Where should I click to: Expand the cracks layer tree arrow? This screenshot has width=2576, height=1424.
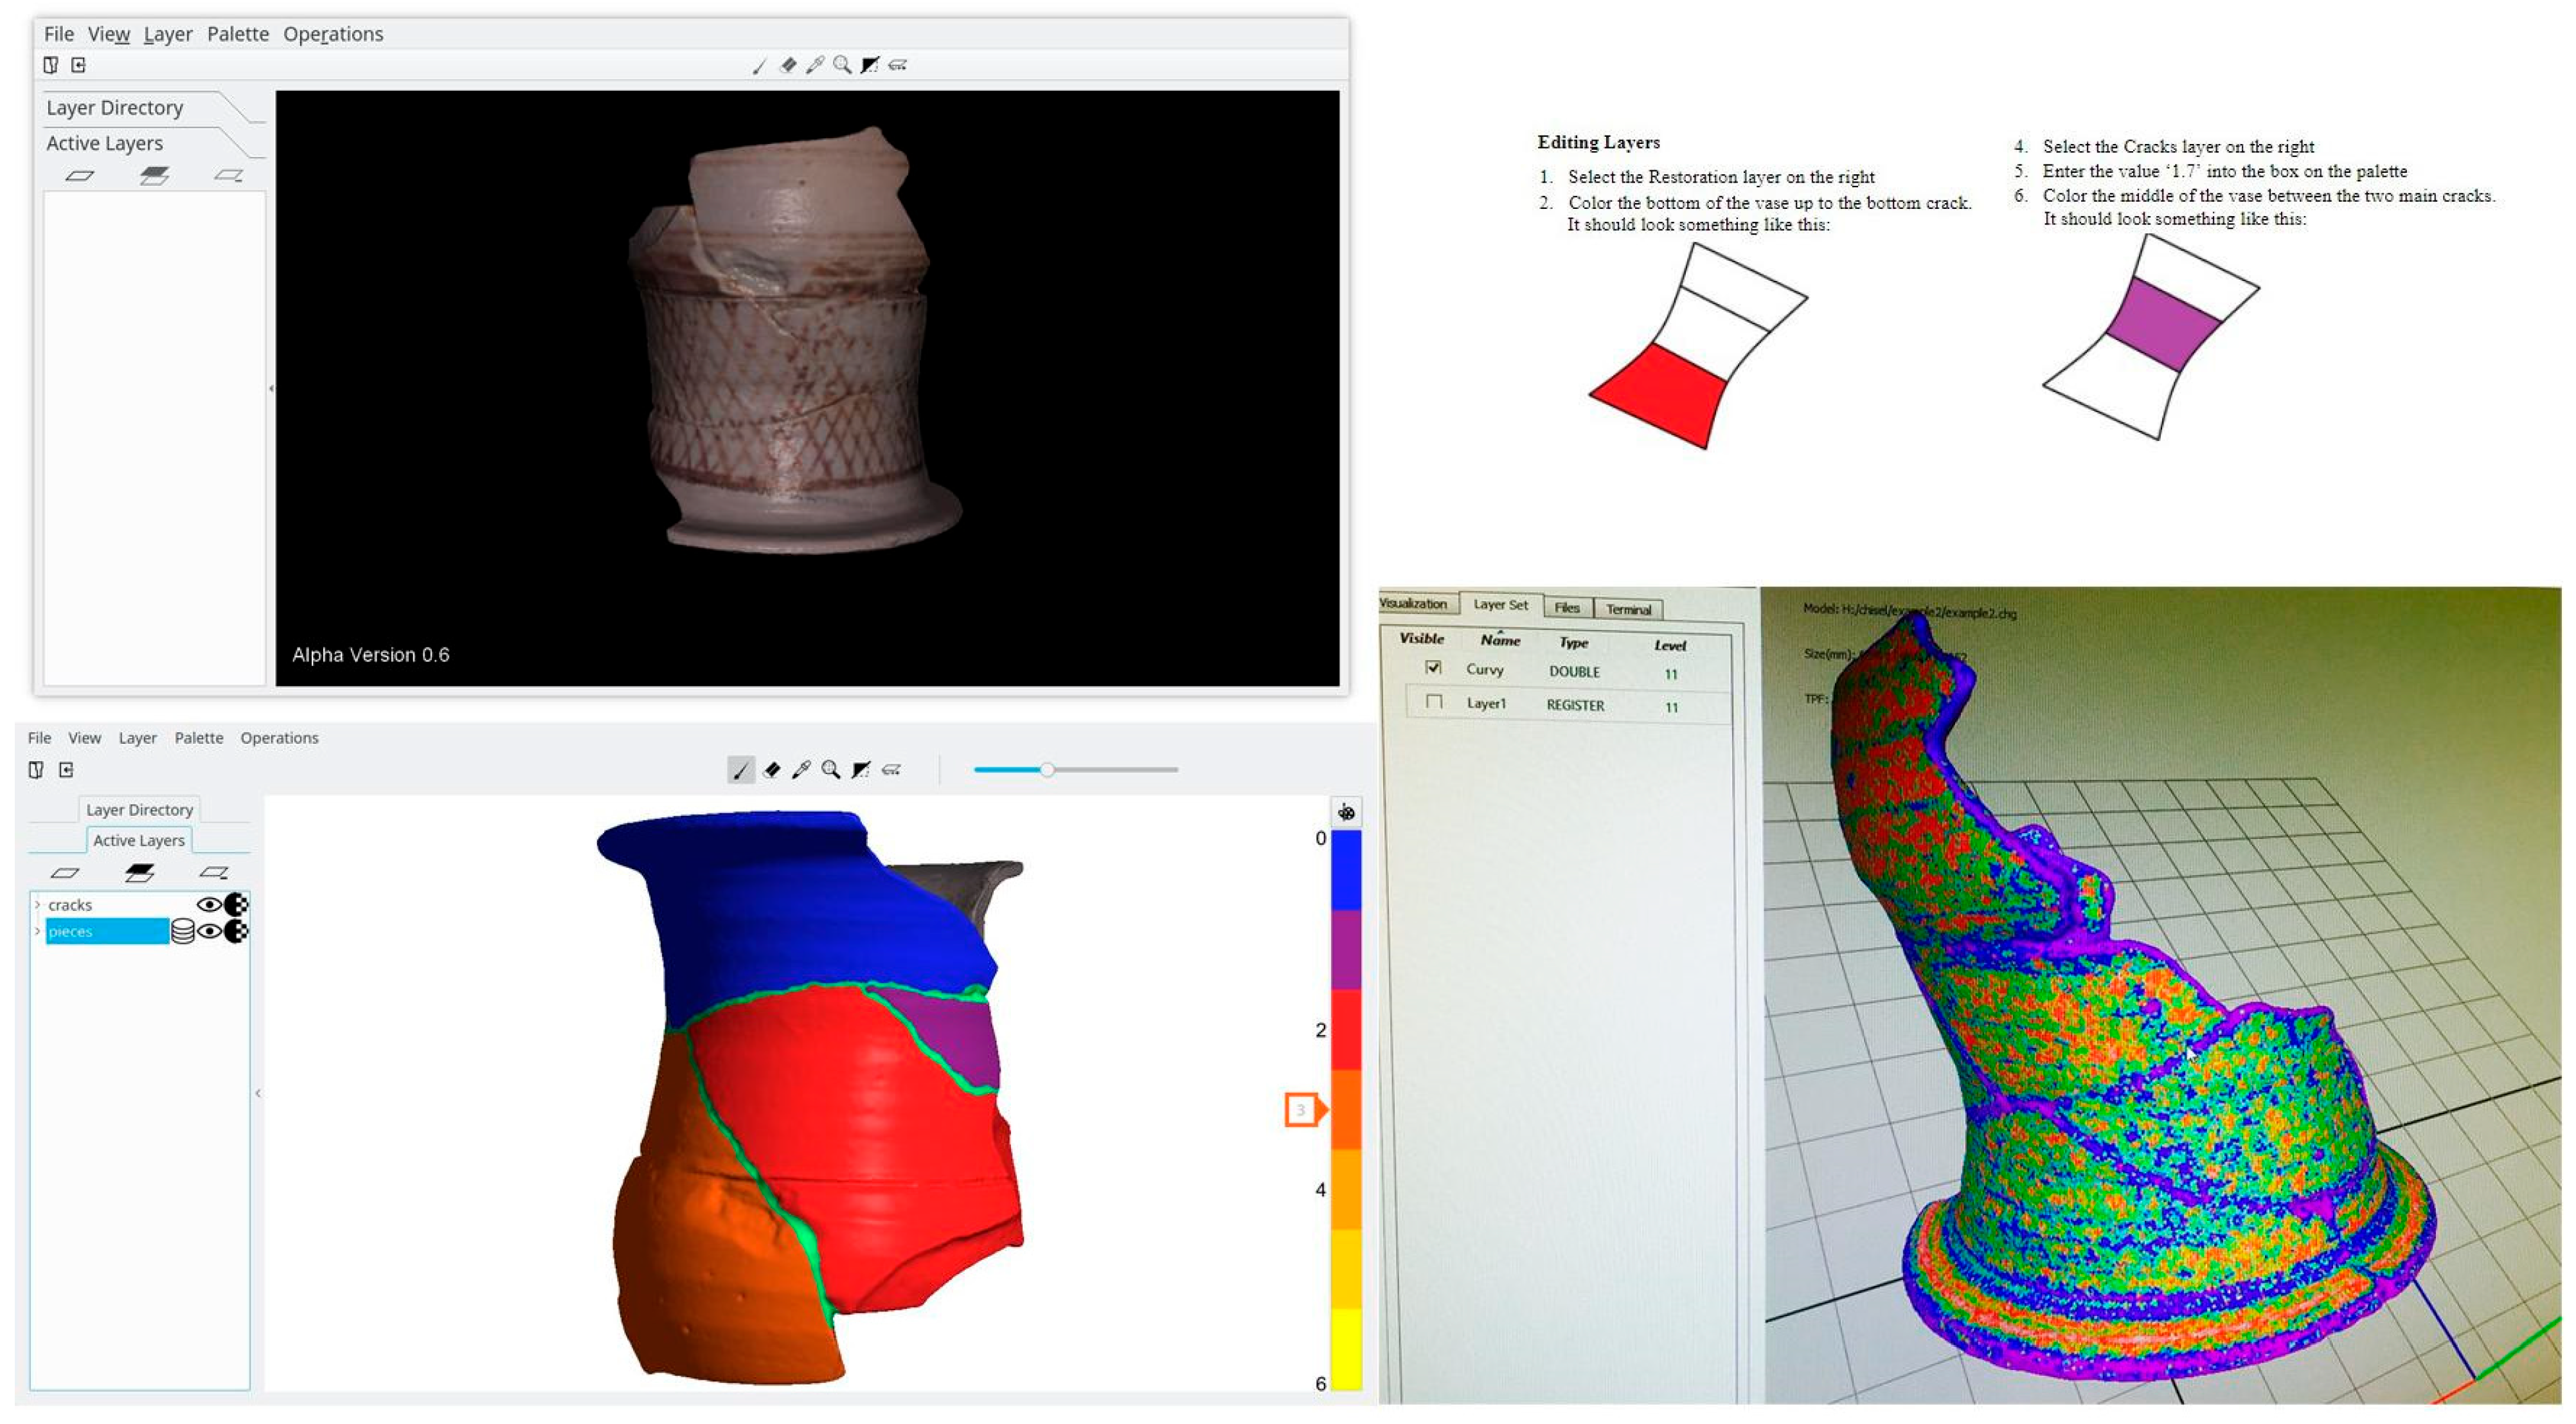point(38,905)
